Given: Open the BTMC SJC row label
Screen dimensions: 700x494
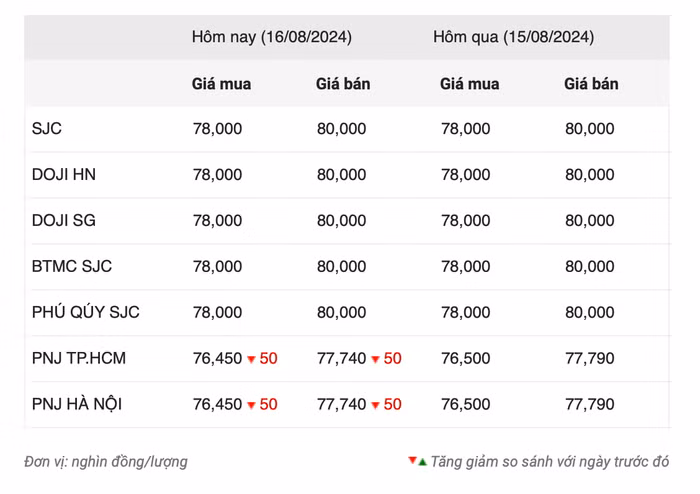Looking at the screenshot, I should 72,267.
